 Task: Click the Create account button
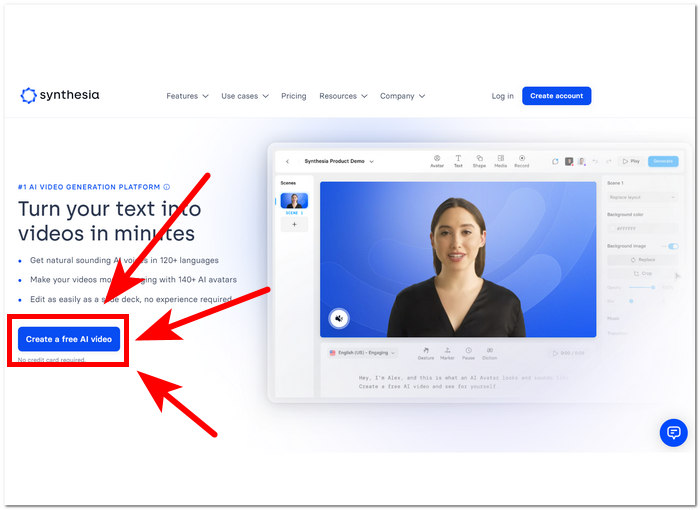tap(556, 96)
